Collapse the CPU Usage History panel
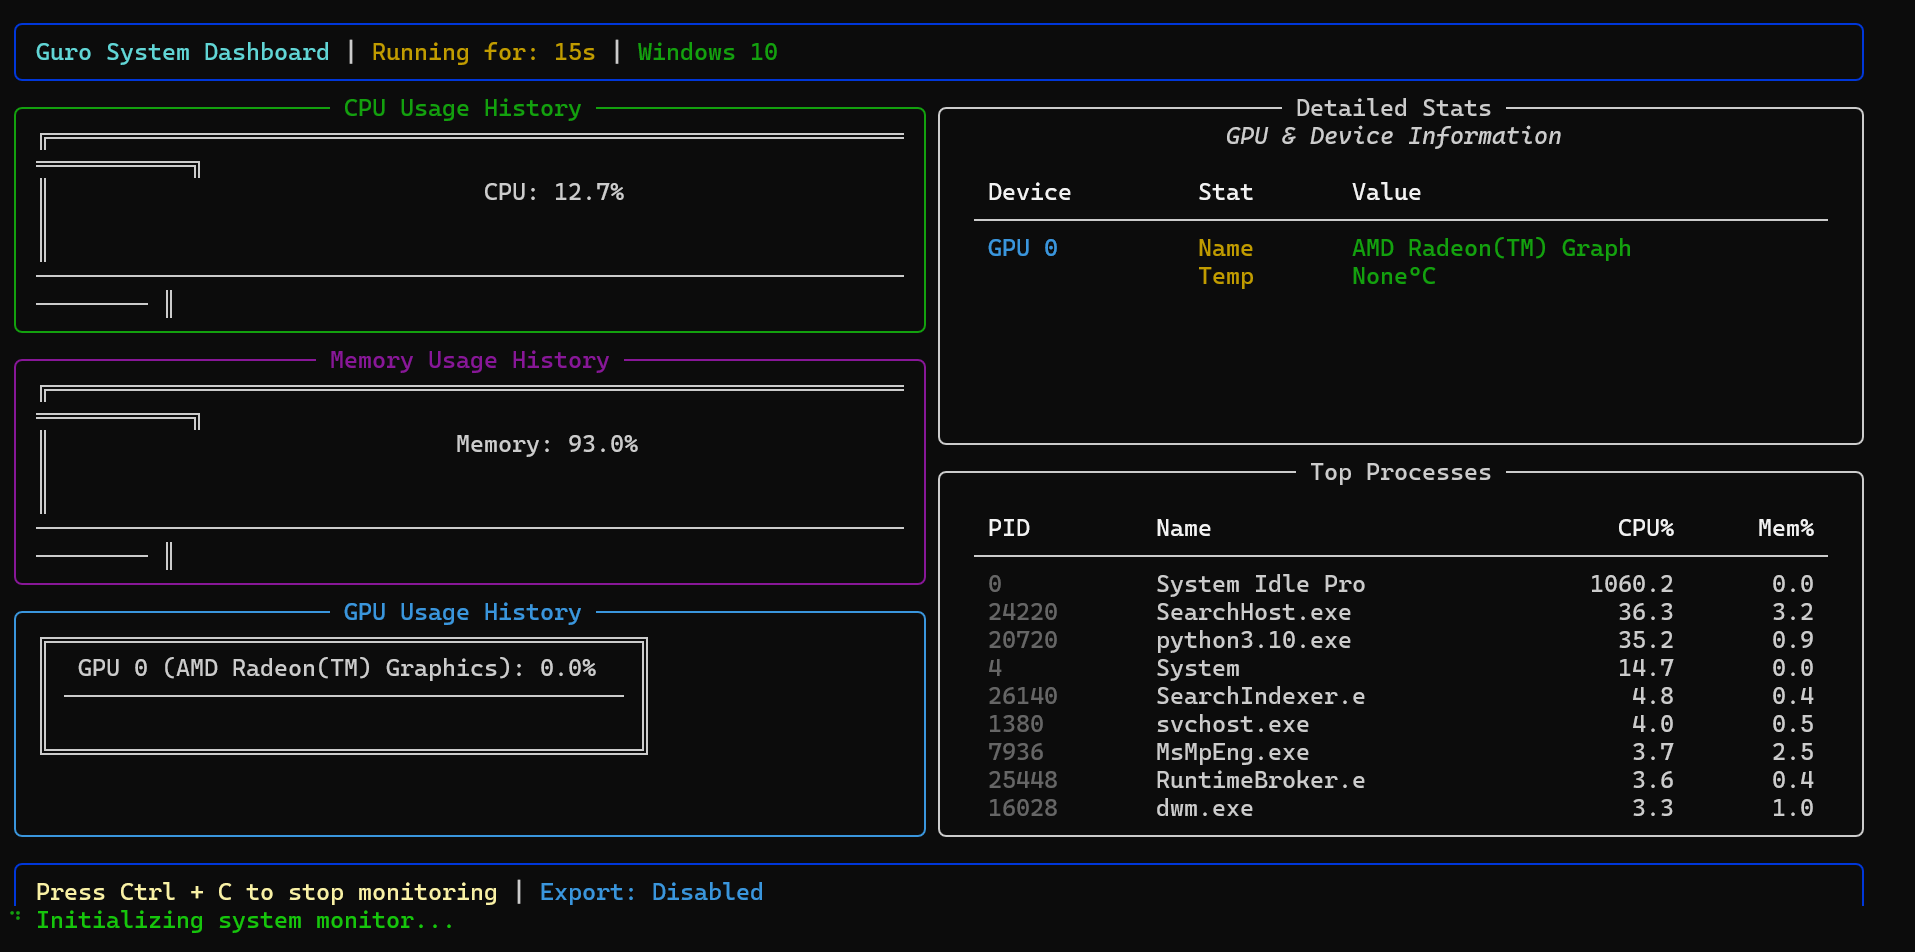The height and width of the screenshot is (952, 1915). (x=462, y=108)
